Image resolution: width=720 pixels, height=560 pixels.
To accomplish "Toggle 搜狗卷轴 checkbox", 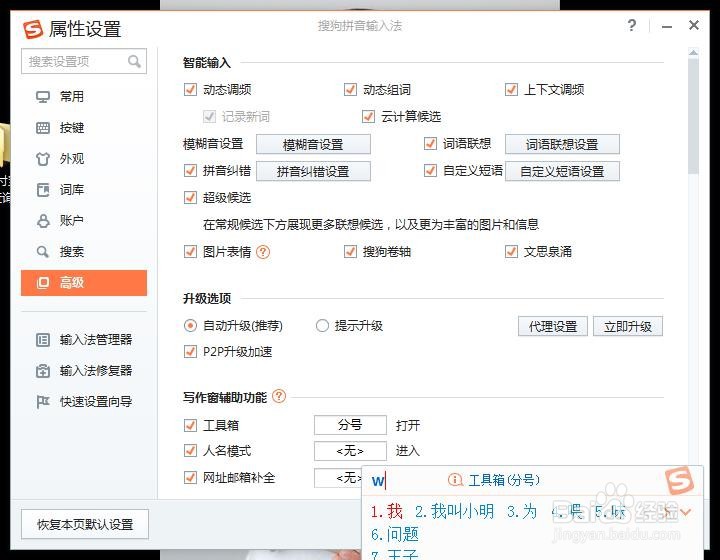I will pos(350,252).
